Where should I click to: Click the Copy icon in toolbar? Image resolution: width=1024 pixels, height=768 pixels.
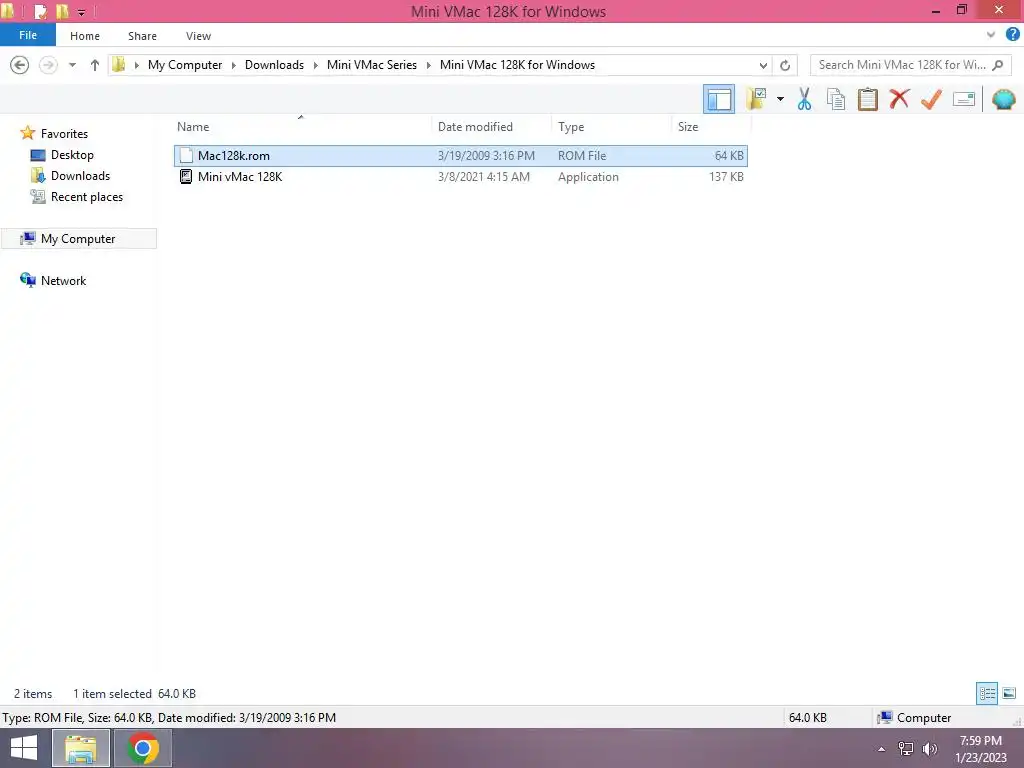[836, 99]
